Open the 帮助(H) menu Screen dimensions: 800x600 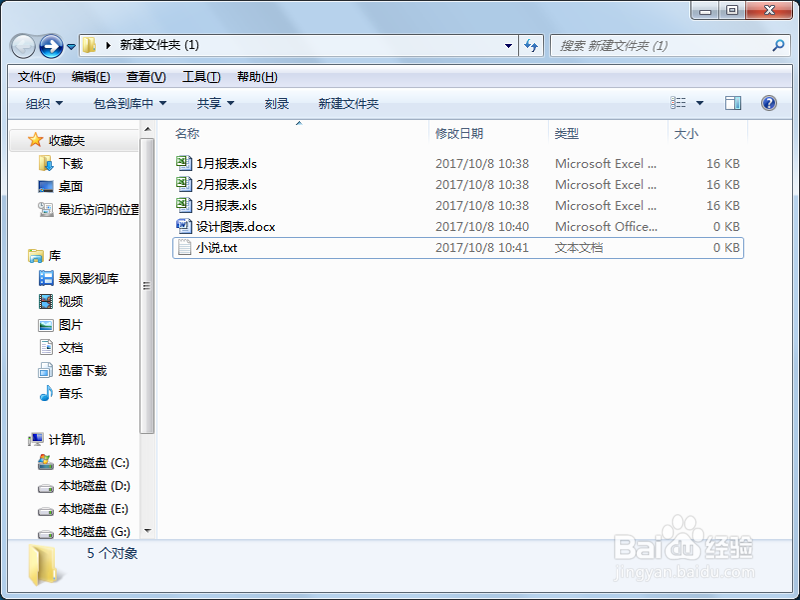257,77
